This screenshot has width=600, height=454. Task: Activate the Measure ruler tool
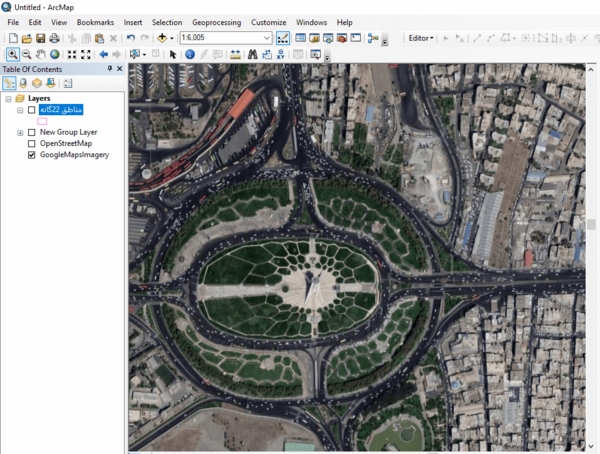coord(235,54)
